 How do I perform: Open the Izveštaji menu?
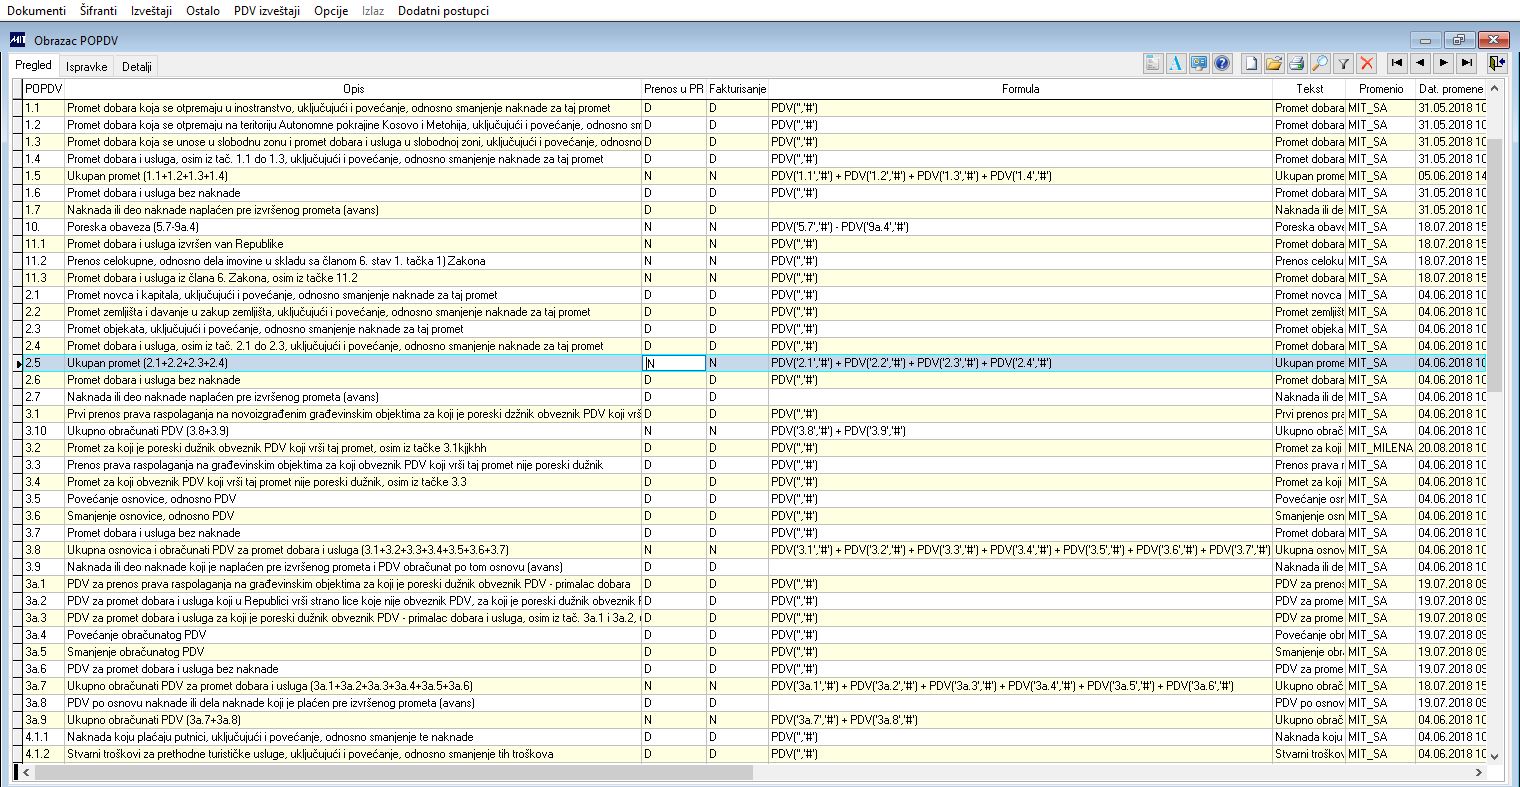point(152,11)
